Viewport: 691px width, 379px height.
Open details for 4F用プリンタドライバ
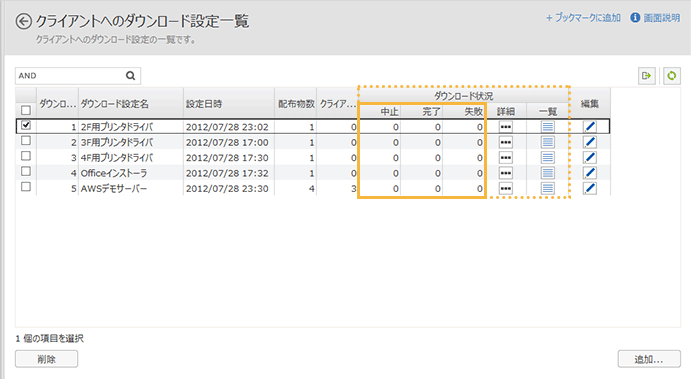506,158
